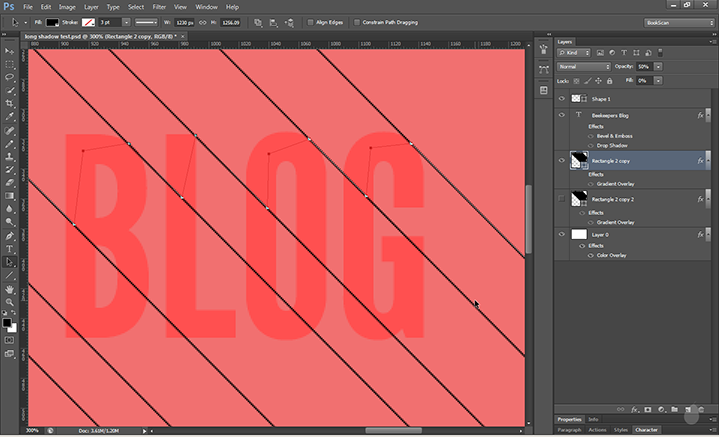Switch to the Character tab
This screenshot has width=719, height=437.
(x=646, y=429)
